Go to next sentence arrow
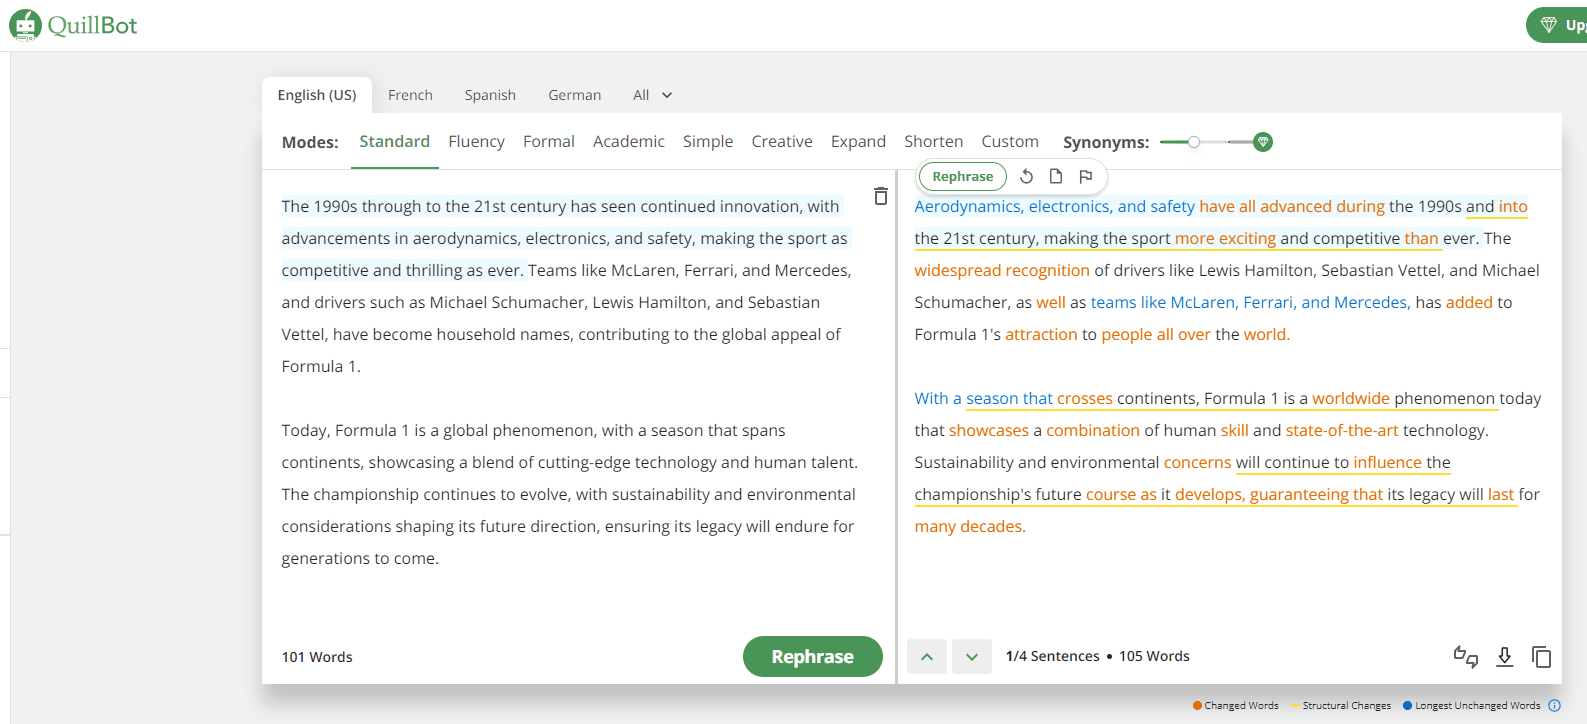Screen dimensions: 1587x724 971,657
